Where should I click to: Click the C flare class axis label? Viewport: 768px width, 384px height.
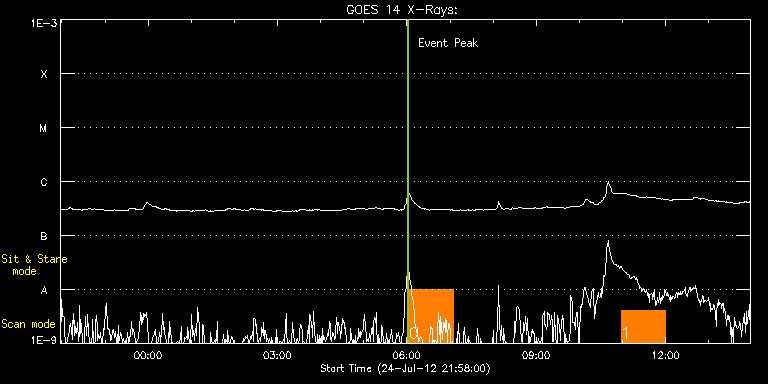[44, 182]
